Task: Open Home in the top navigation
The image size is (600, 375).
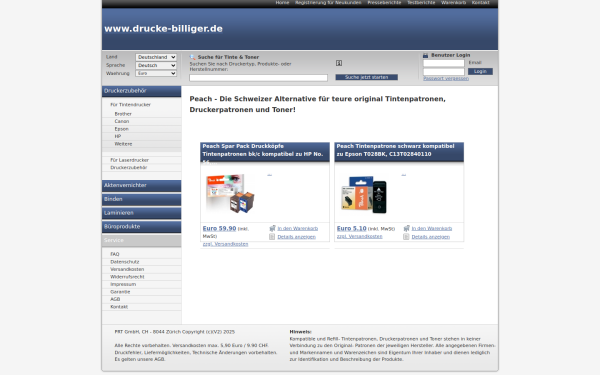Action: [282, 3]
